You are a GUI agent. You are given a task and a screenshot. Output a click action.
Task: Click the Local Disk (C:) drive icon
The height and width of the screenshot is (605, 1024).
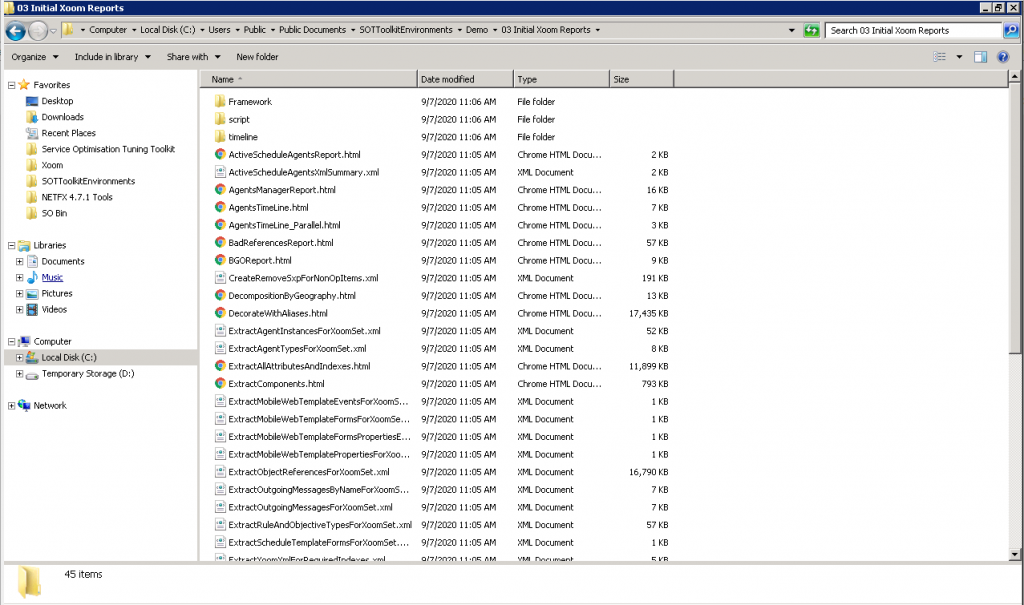click(x=31, y=358)
